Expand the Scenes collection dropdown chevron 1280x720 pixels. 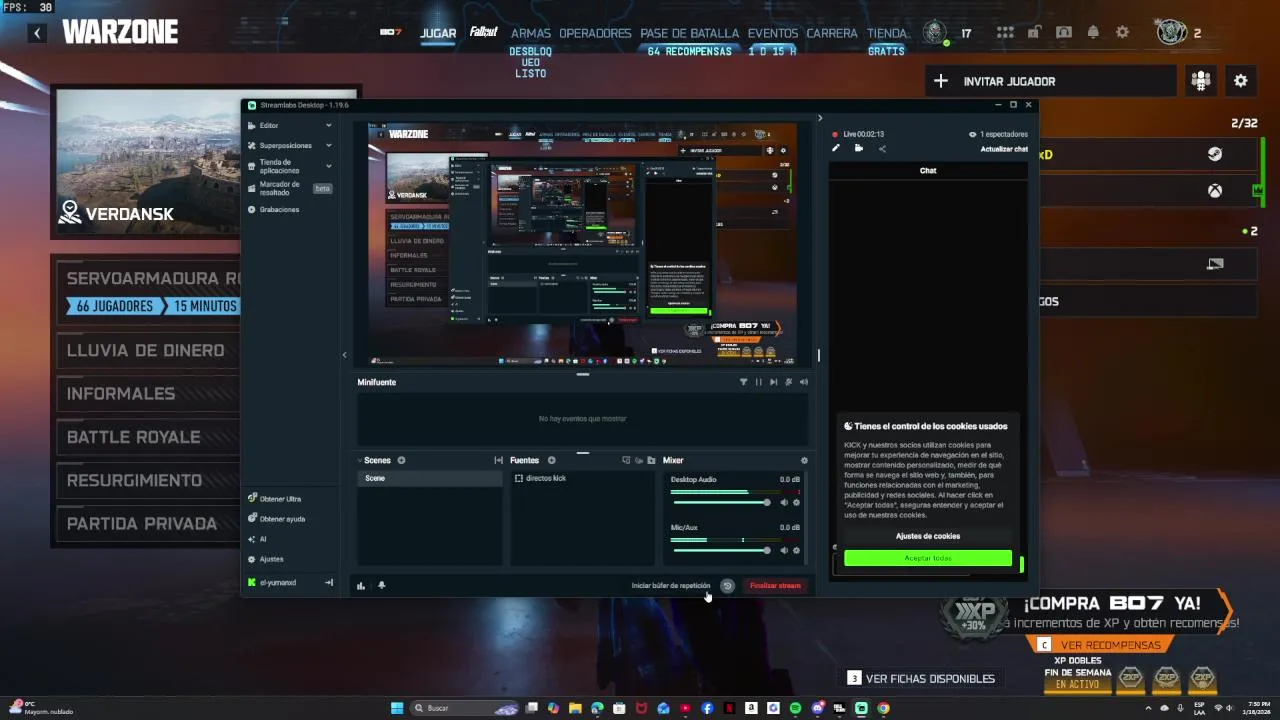coord(360,460)
